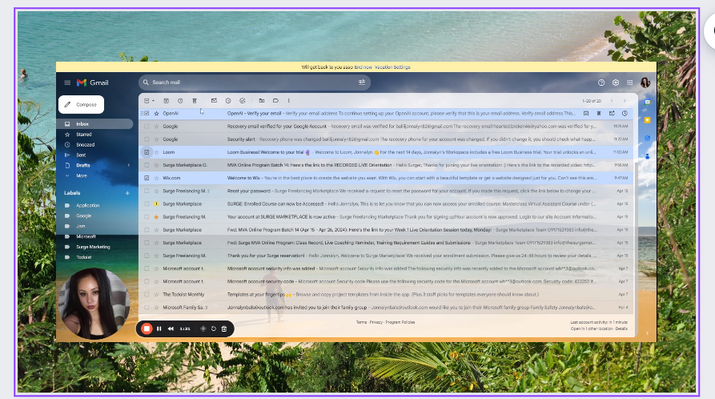Open the Vacation Settings link in banner
This screenshot has width=715, height=399.
(392, 67)
